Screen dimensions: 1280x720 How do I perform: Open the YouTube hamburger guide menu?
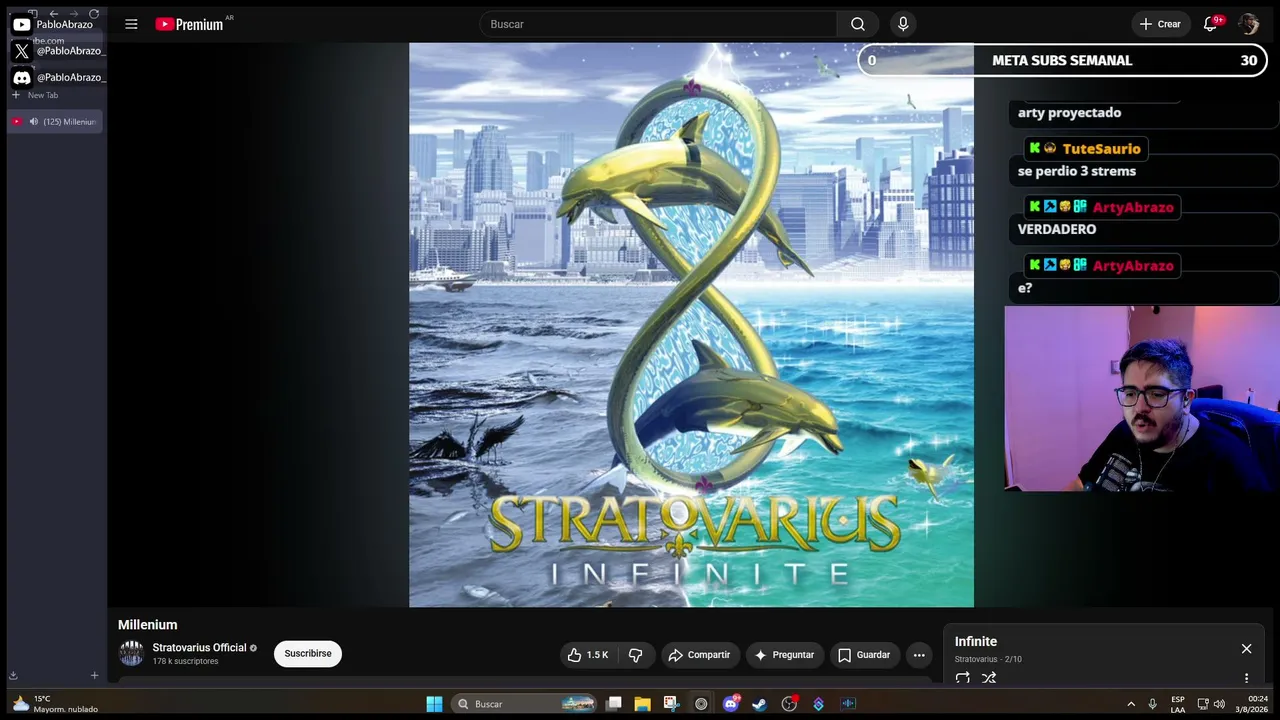tap(131, 24)
